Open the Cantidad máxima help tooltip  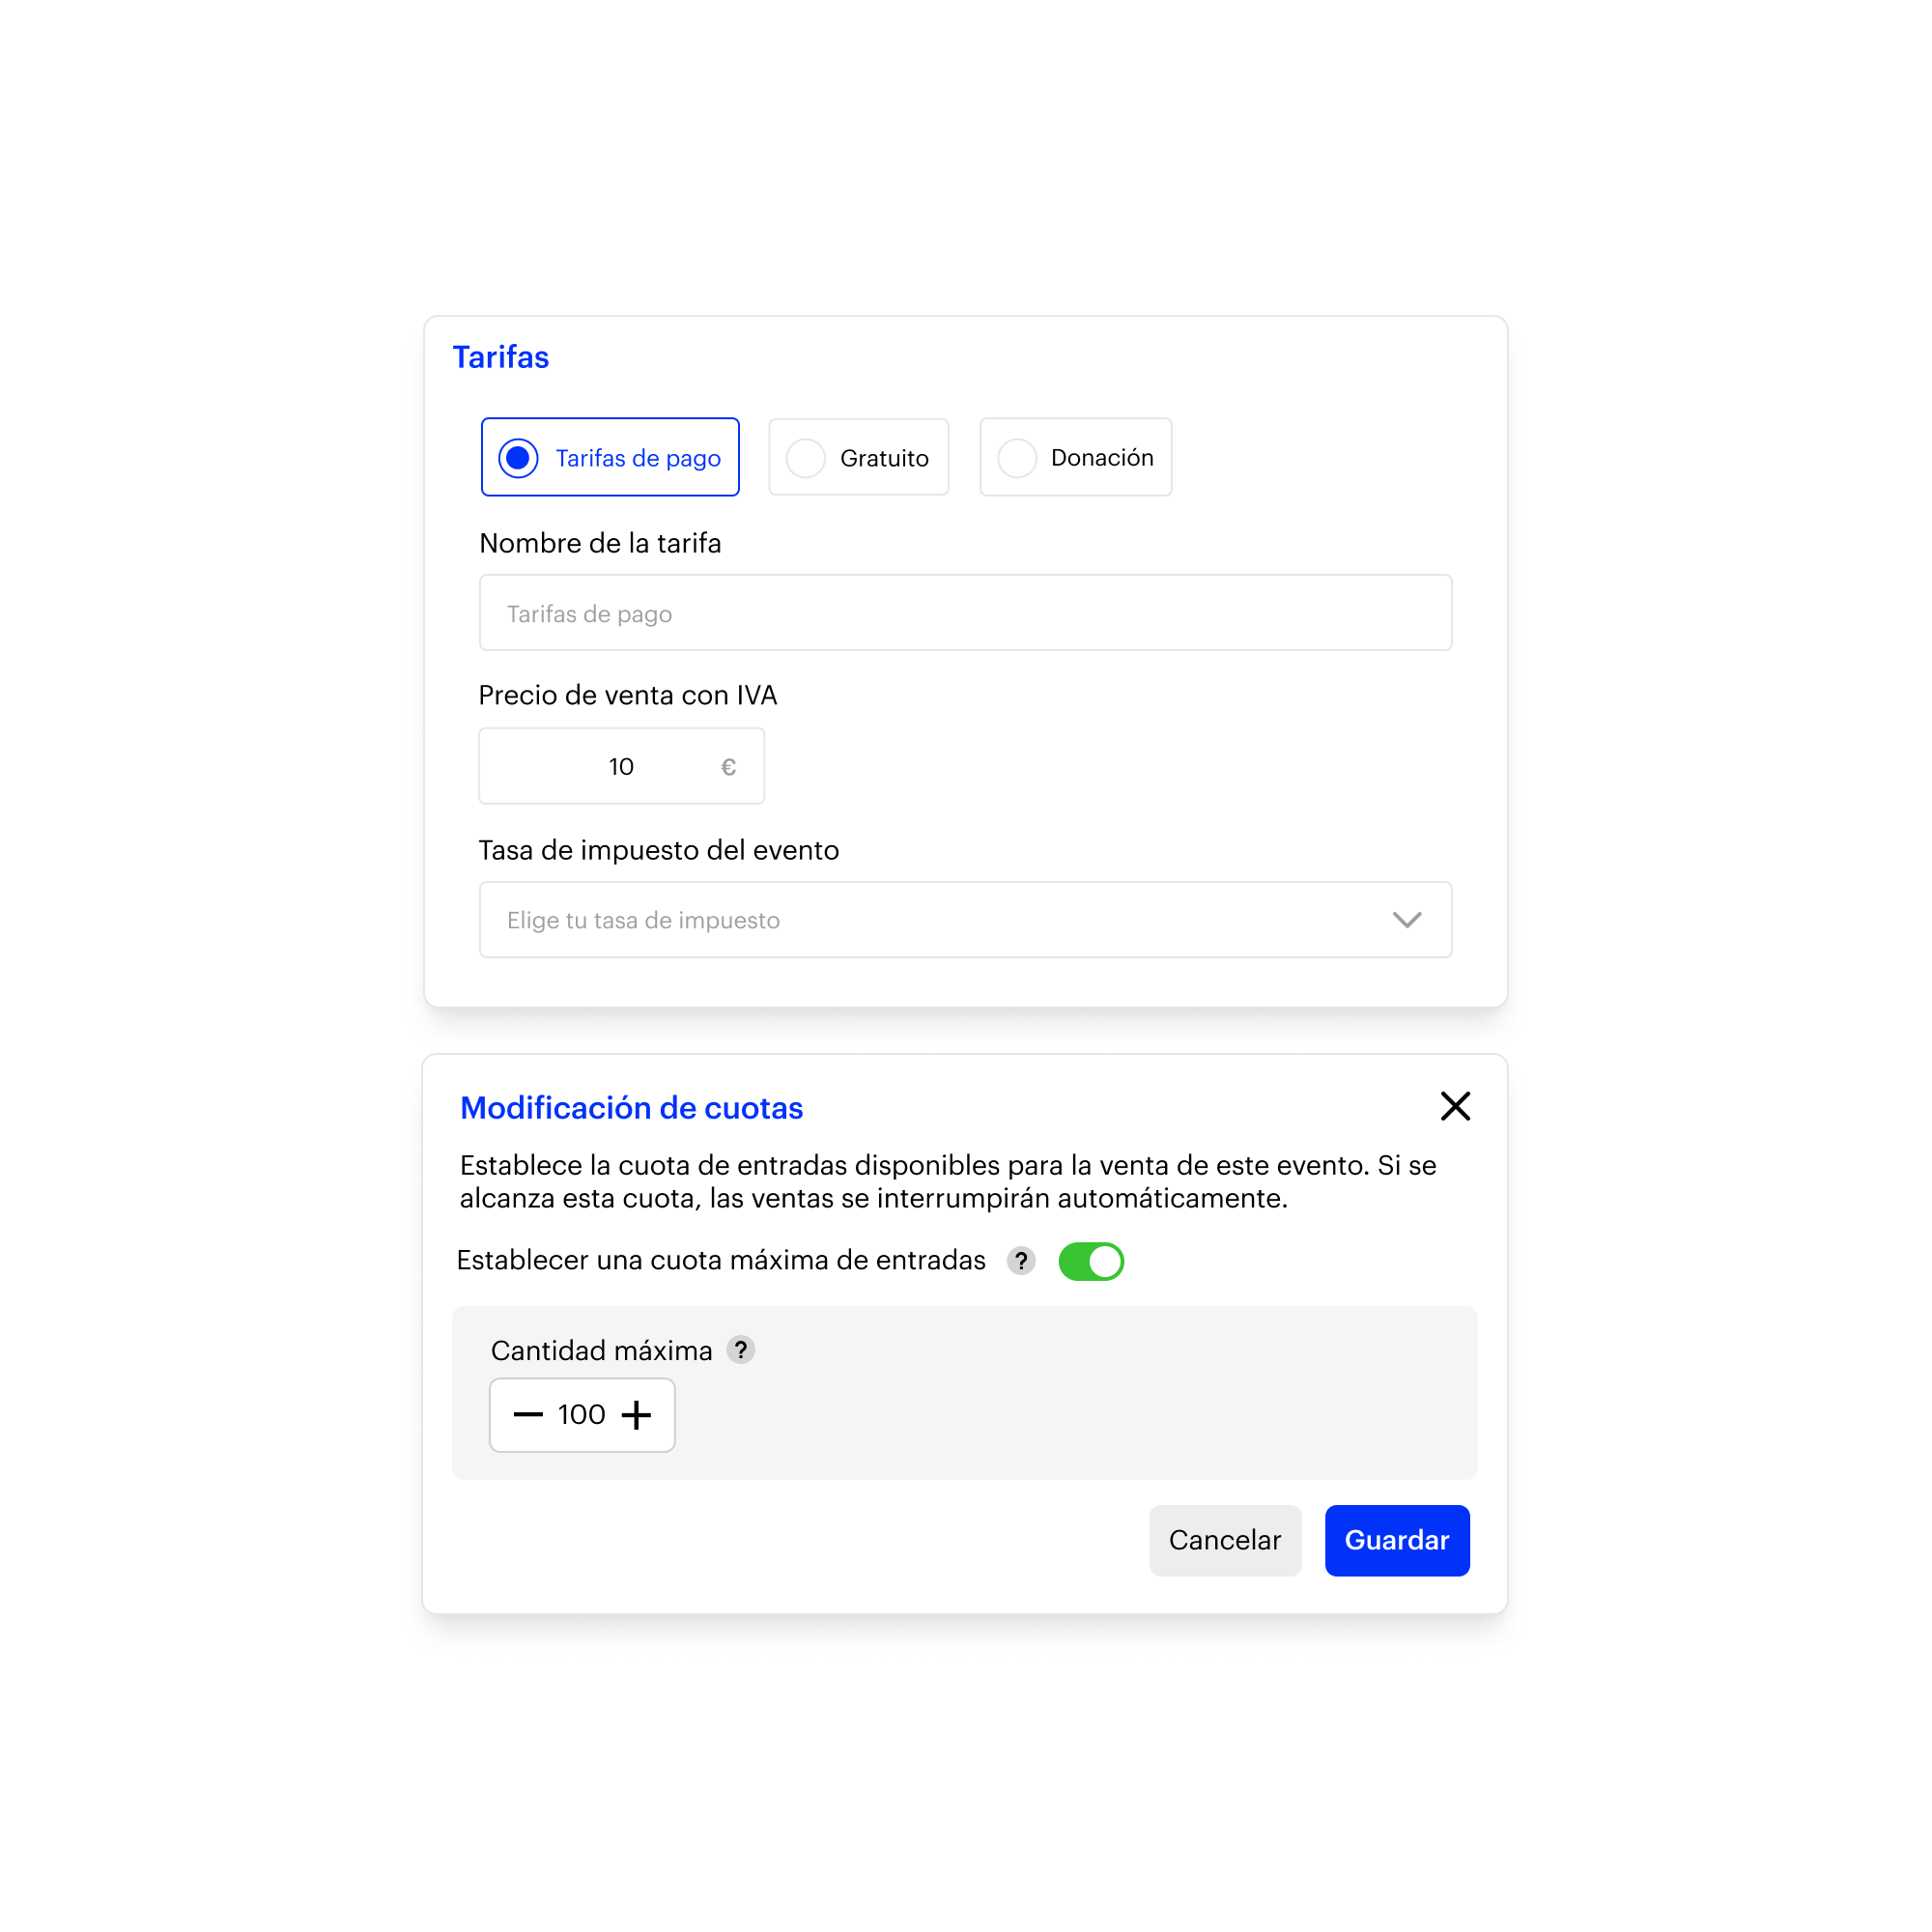741,1351
